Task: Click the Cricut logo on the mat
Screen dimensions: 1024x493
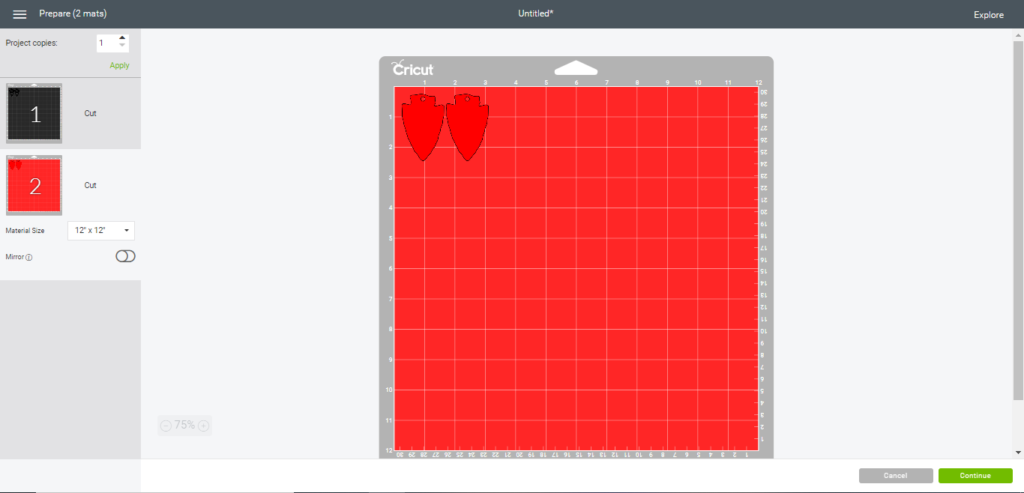Action: 412,69
